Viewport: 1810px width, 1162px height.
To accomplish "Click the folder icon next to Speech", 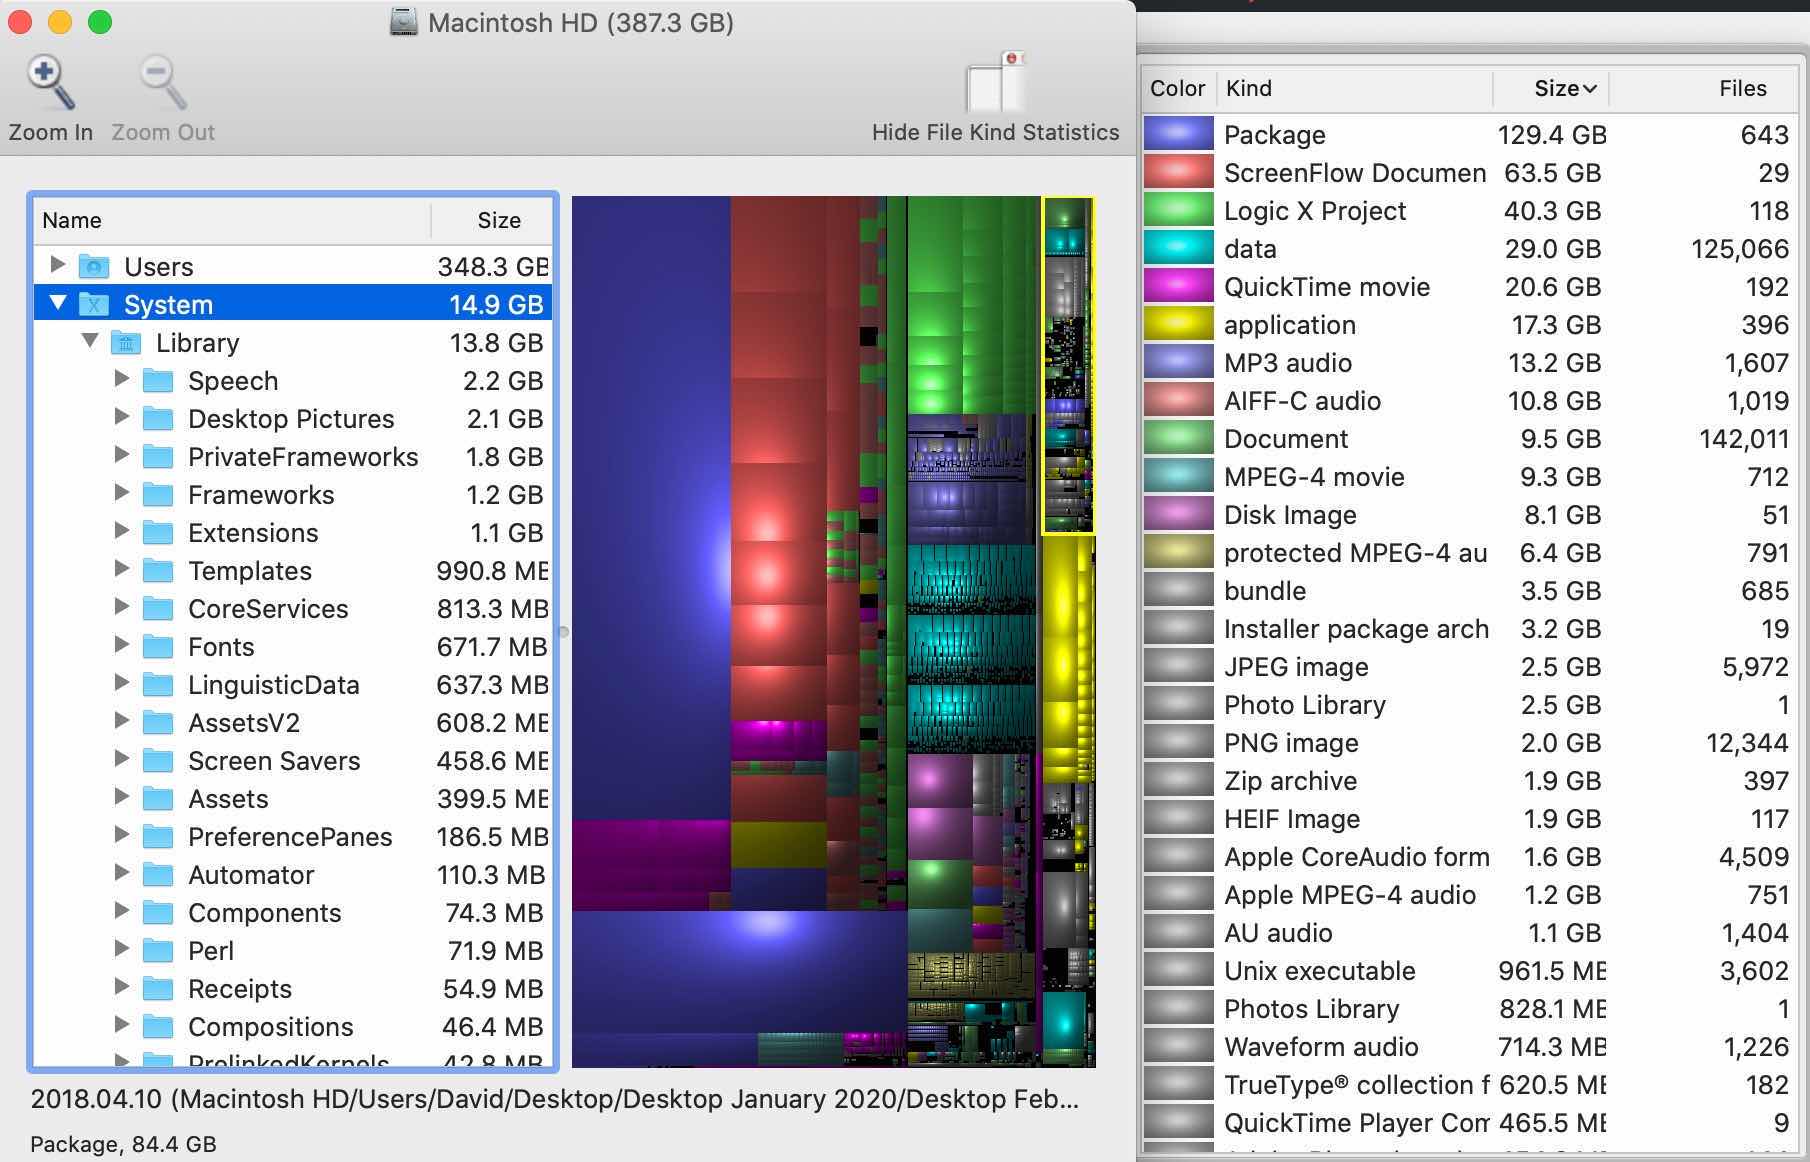I will click(160, 380).
